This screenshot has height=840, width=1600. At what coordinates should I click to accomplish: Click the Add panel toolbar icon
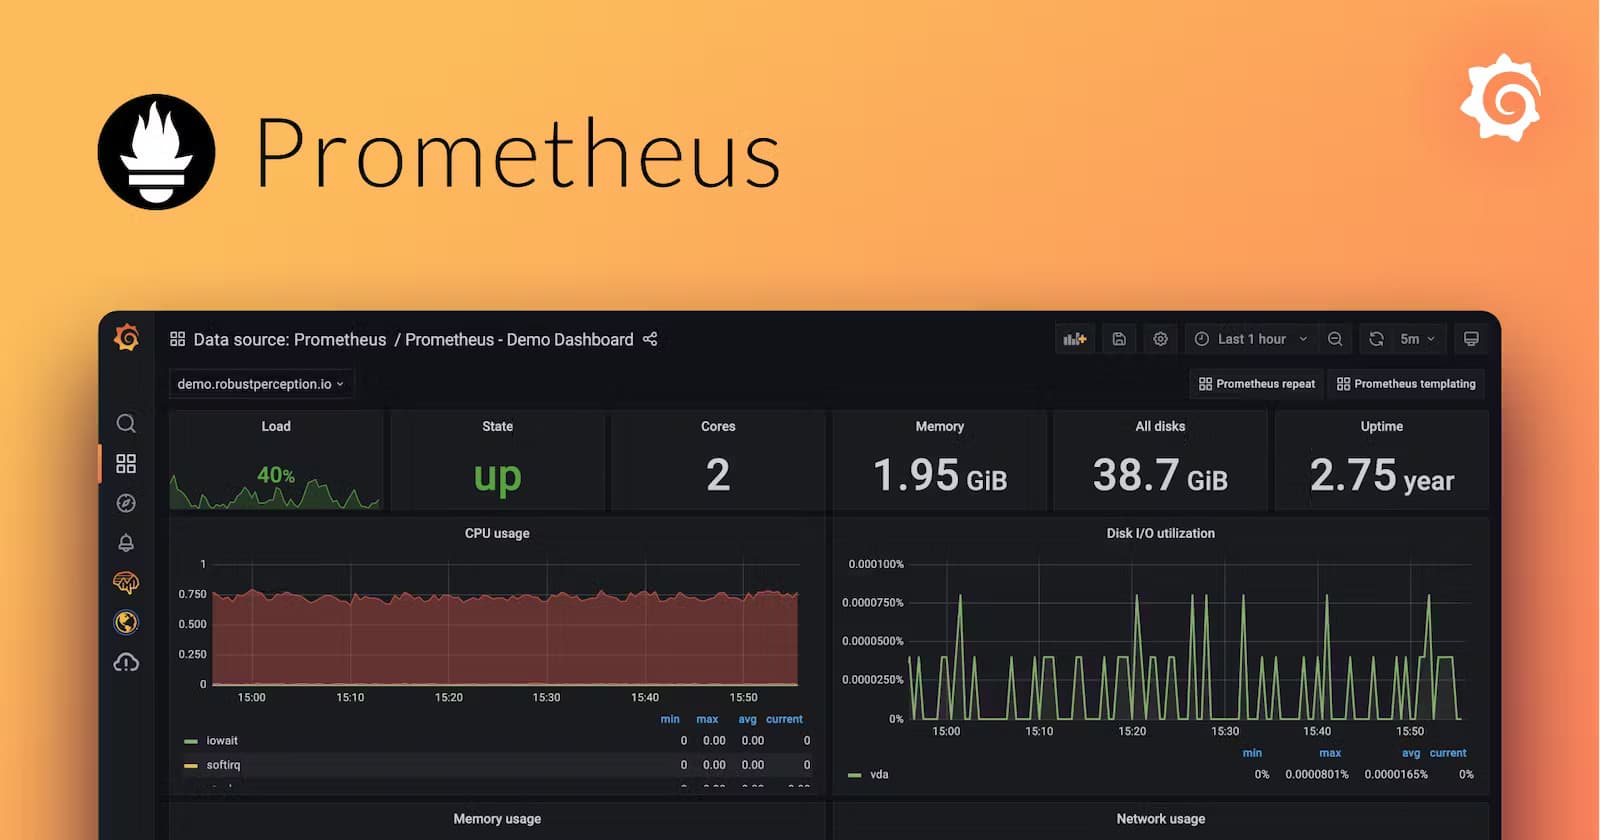coord(1075,339)
